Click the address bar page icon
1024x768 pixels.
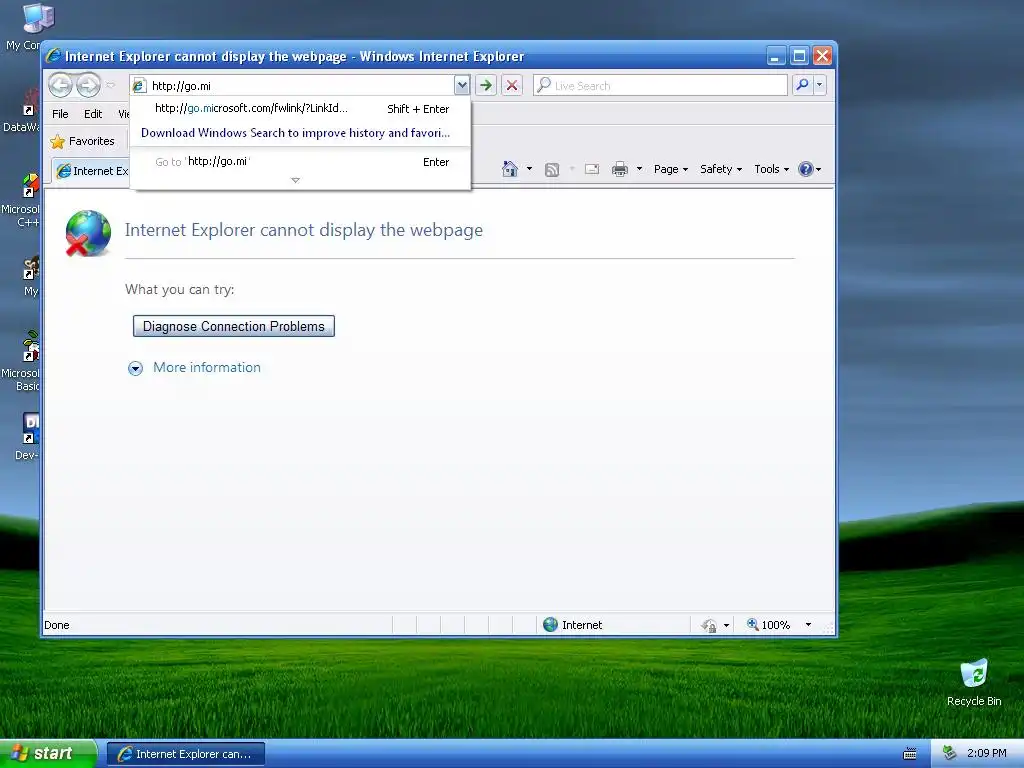click(139, 86)
